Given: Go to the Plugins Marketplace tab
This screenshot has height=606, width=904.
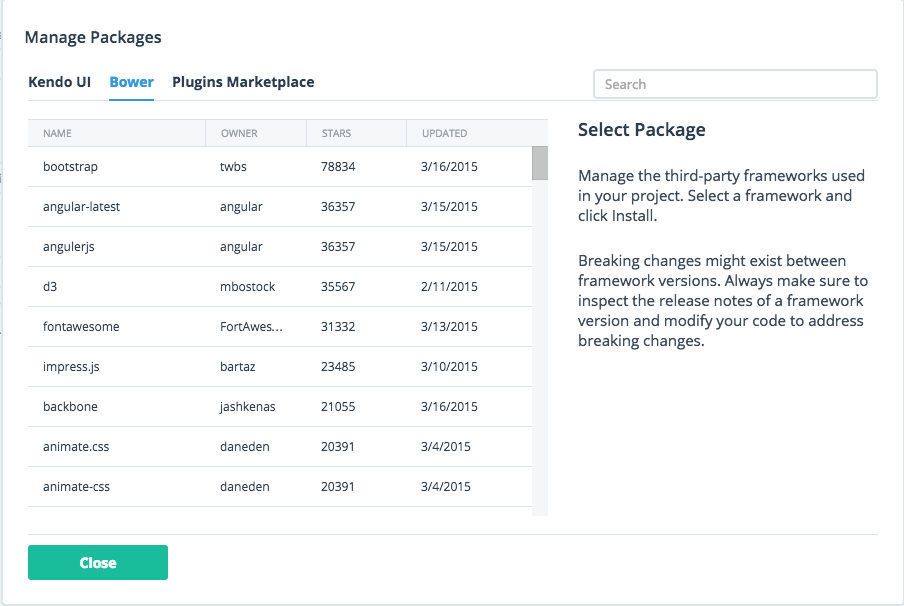Looking at the screenshot, I should 243,82.
